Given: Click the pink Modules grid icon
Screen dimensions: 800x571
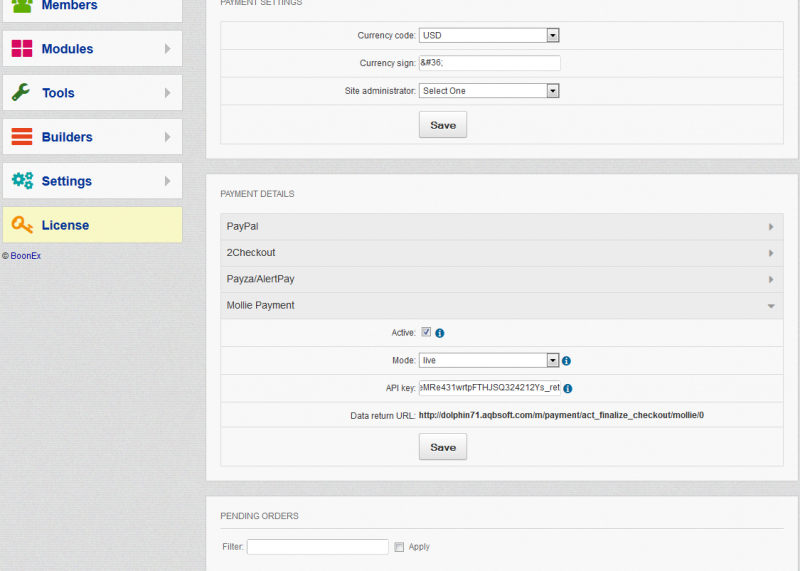Looking at the screenshot, I should [22, 48].
